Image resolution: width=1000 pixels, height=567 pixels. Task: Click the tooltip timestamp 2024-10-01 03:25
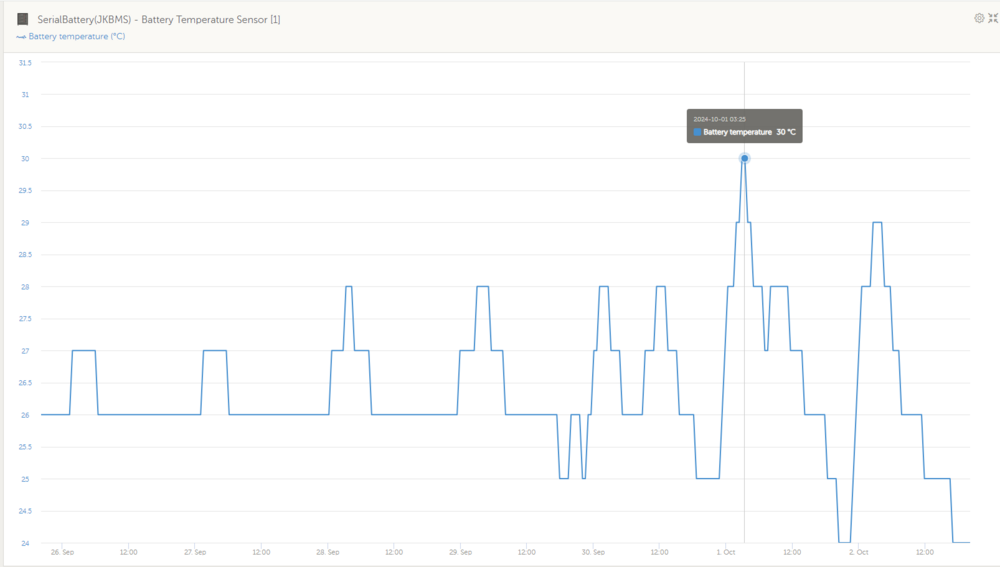click(x=719, y=119)
